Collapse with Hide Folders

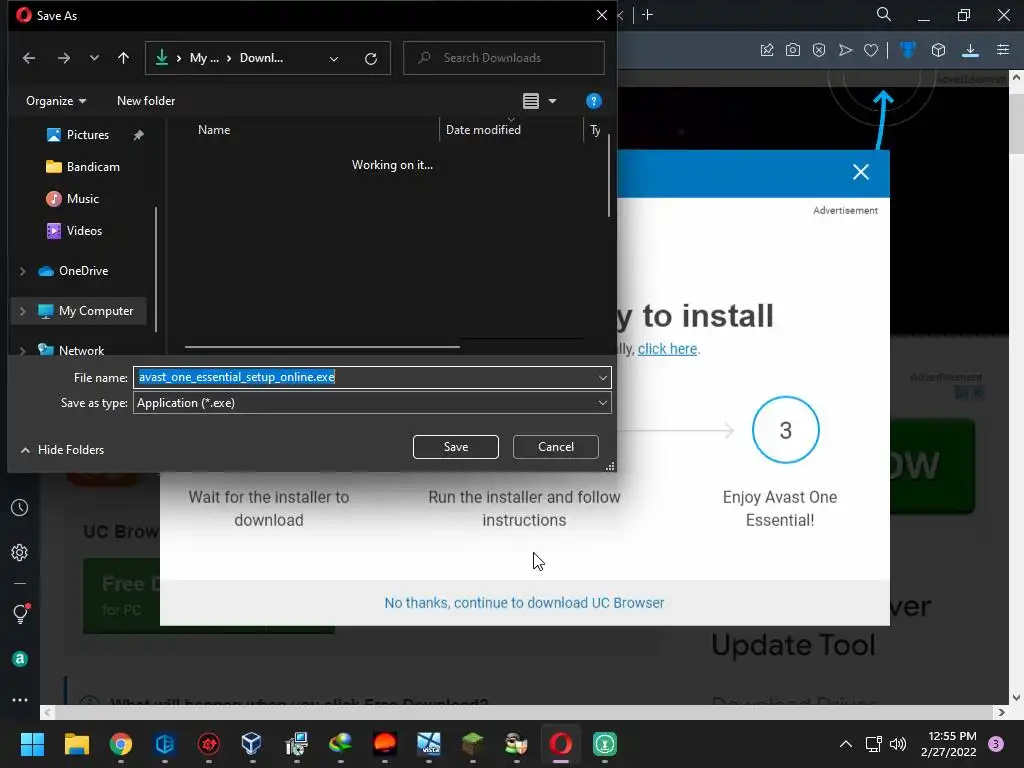63,449
